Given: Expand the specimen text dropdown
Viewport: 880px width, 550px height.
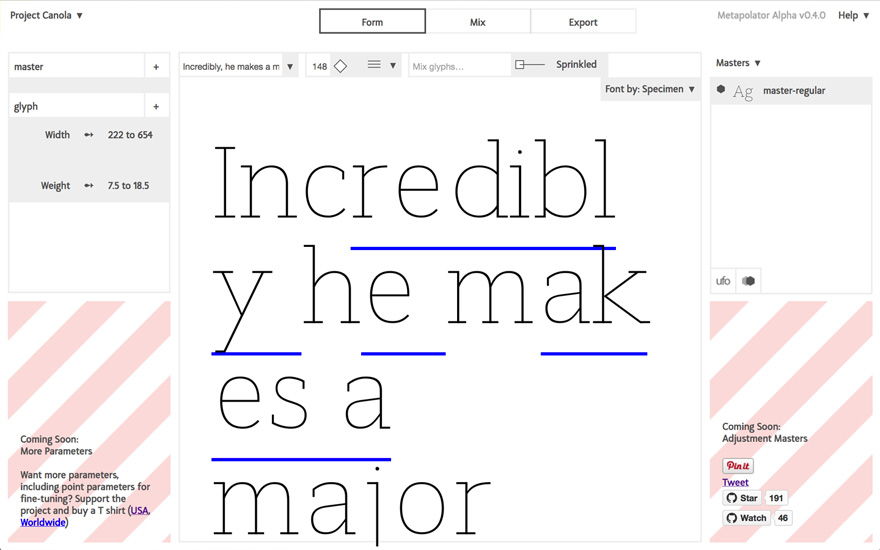Looking at the screenshot, I should pyautogui.click(x=290, y=67).
